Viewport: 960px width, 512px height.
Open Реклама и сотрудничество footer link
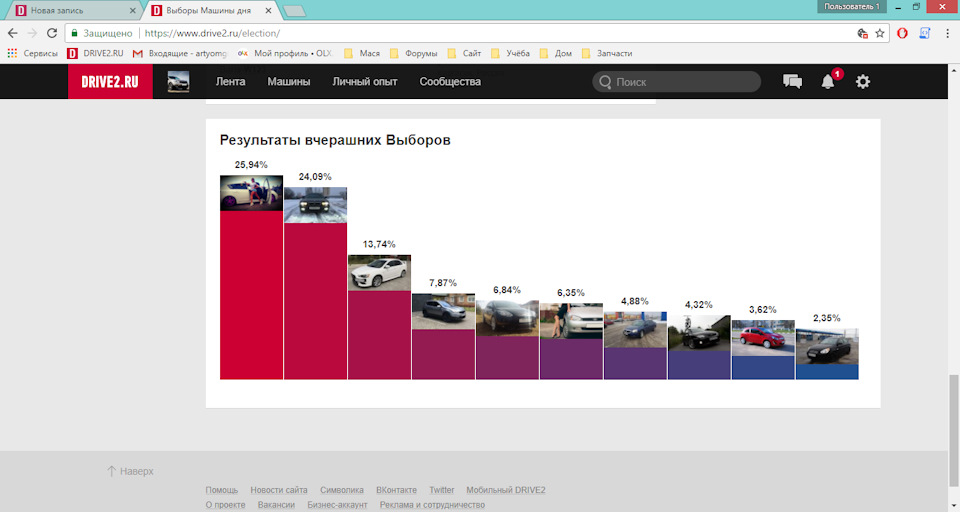(x=432, y=505)
